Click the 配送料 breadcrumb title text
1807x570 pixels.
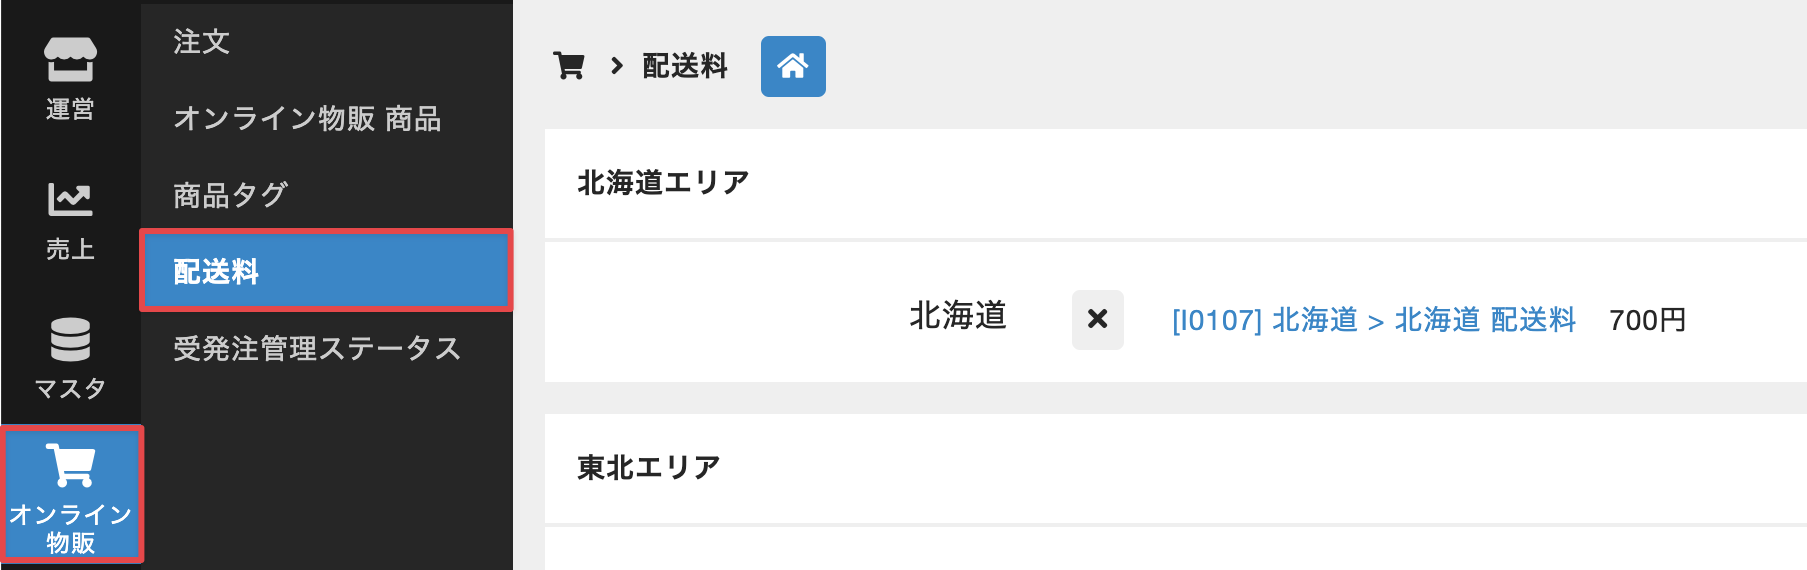[685, 66]
